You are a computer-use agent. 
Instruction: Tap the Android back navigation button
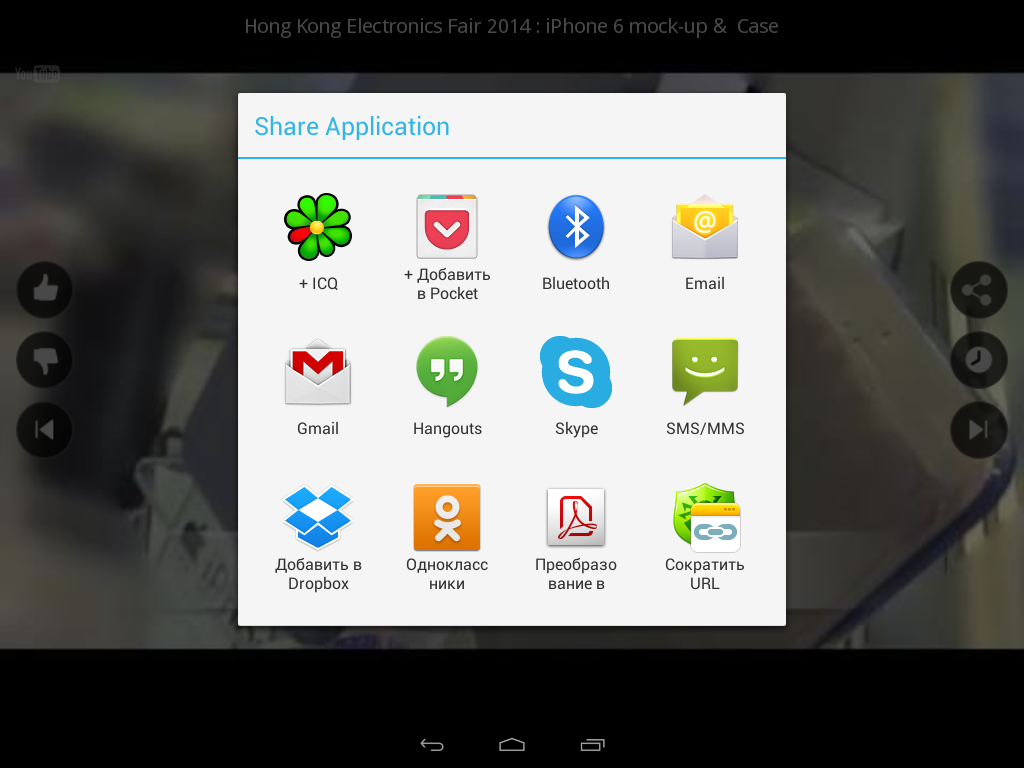(432, 744)
